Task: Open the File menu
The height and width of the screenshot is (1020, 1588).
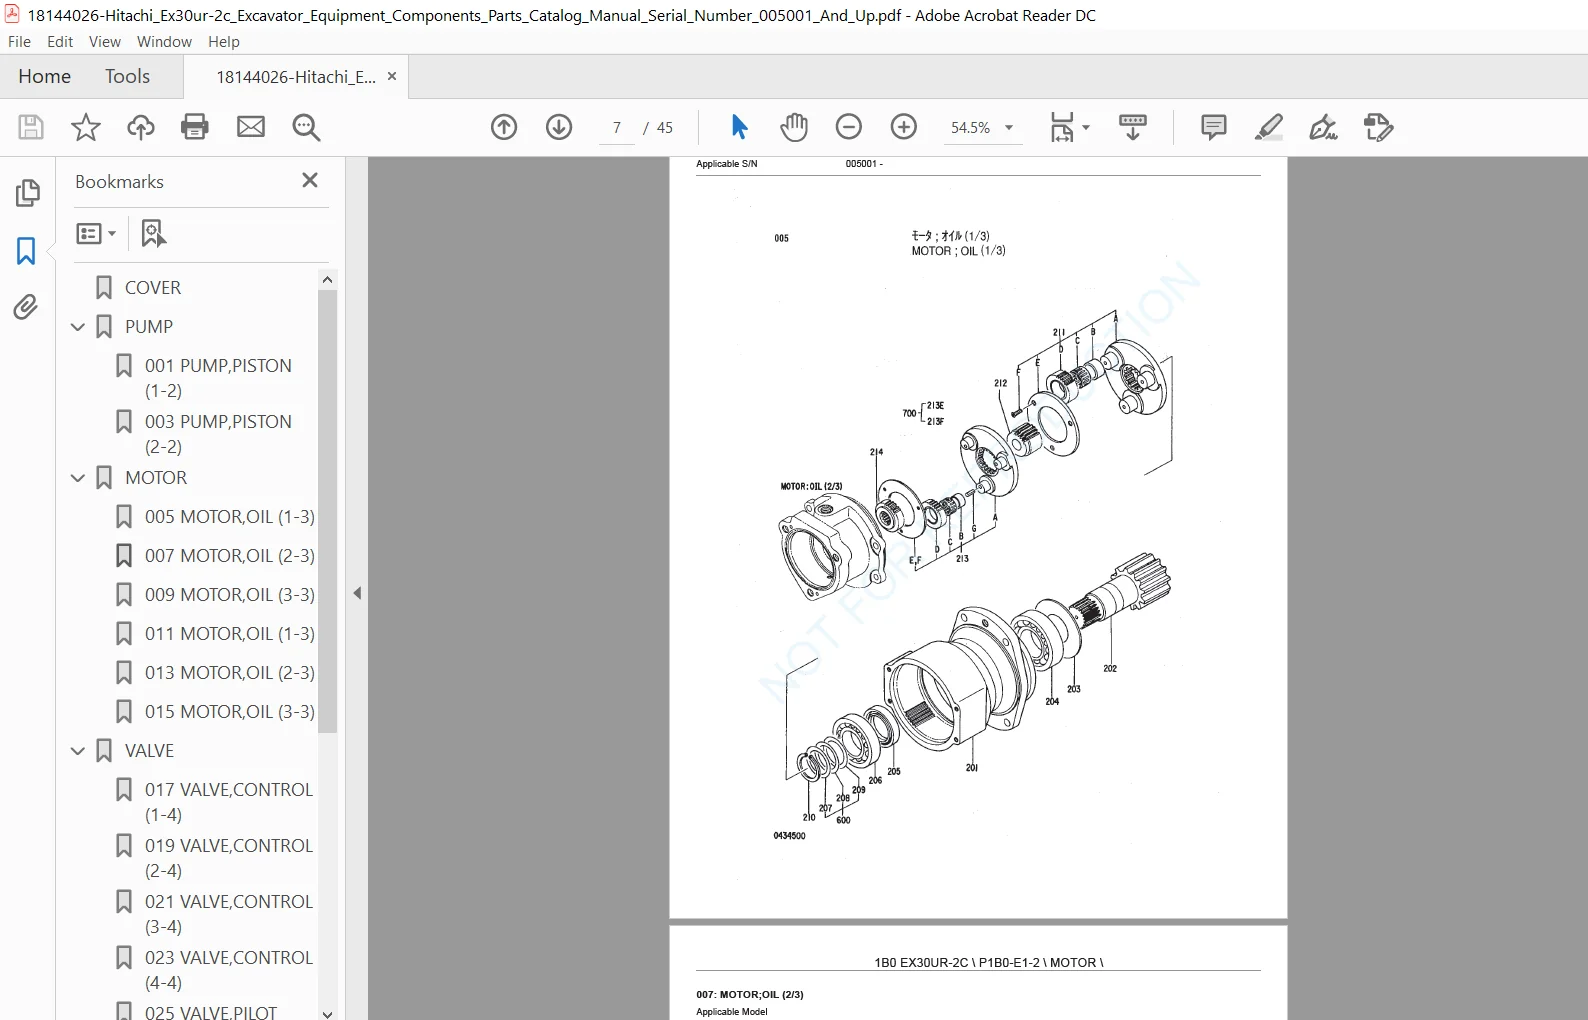Action: pyautogui.click(x=19, y=41)
